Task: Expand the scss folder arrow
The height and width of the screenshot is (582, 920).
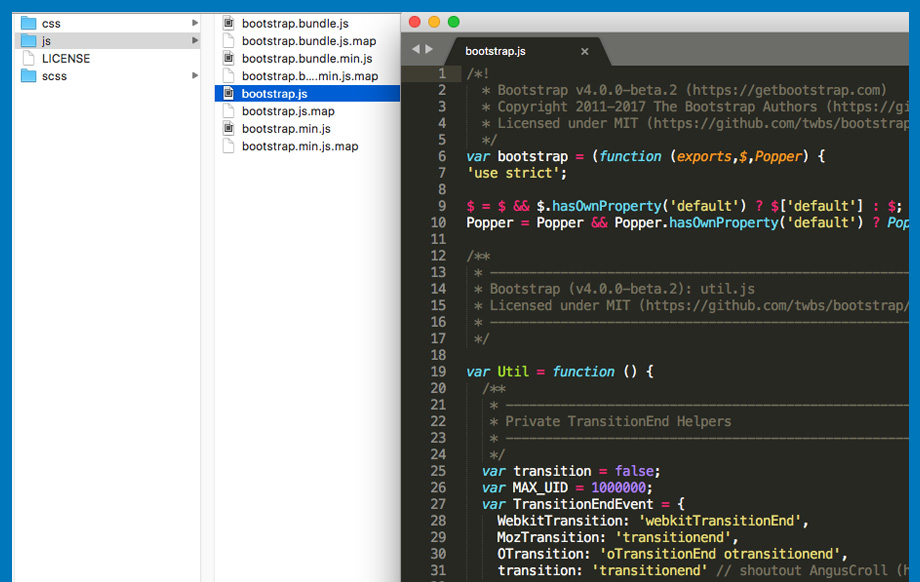Action: pyautogui.click(x=195, y=75)
